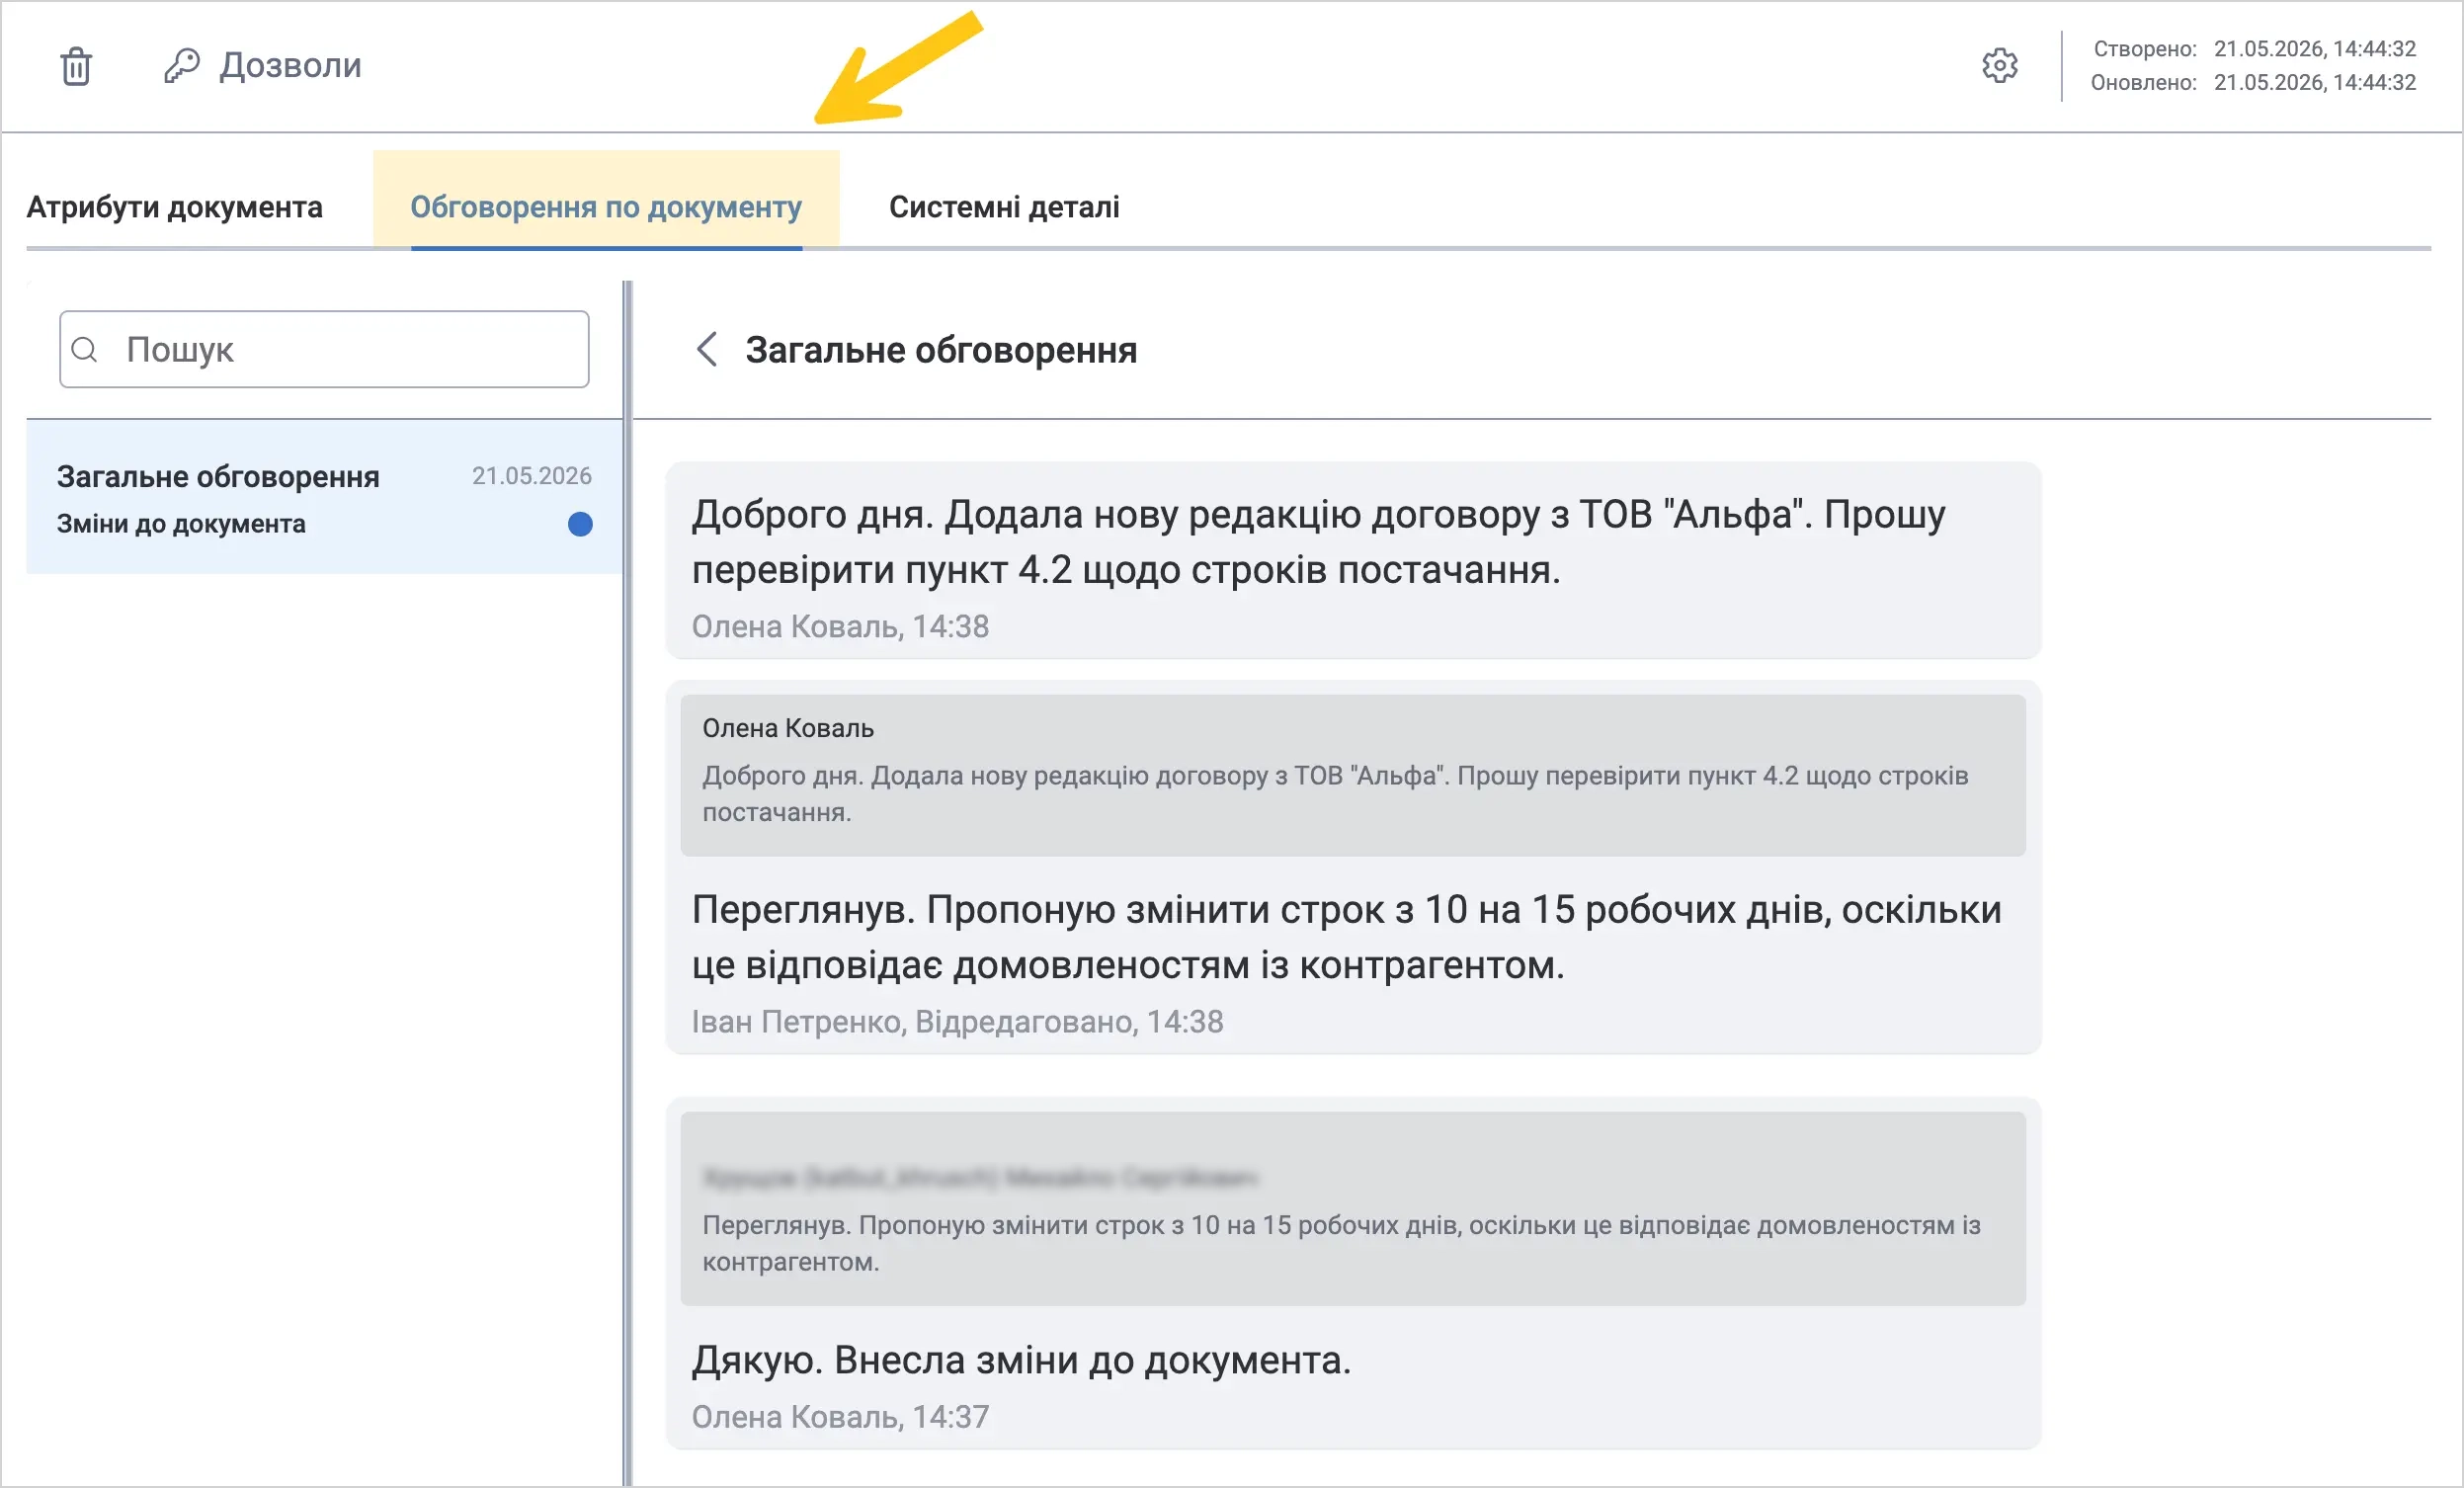
Task: Open Дозволи permissions
Action: point(290,65)
